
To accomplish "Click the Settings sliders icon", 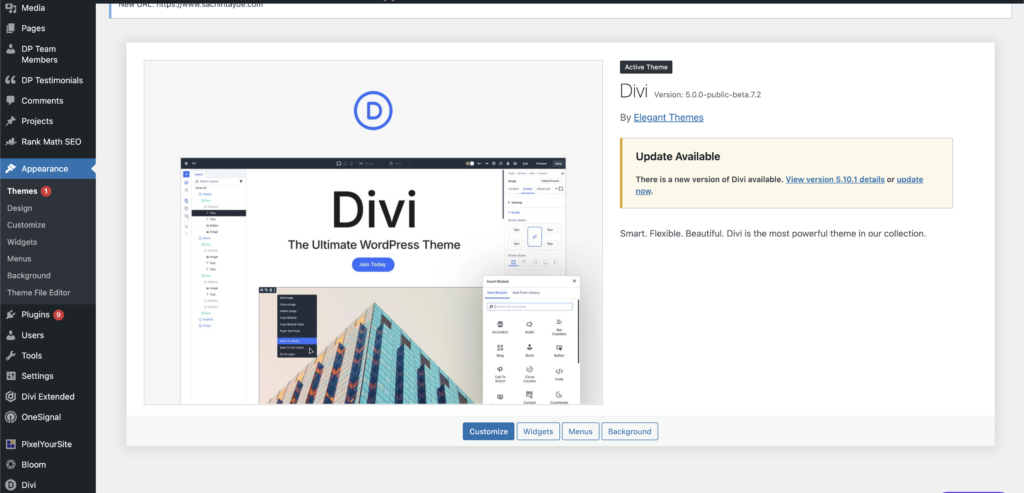I will [x=10, y=376].
